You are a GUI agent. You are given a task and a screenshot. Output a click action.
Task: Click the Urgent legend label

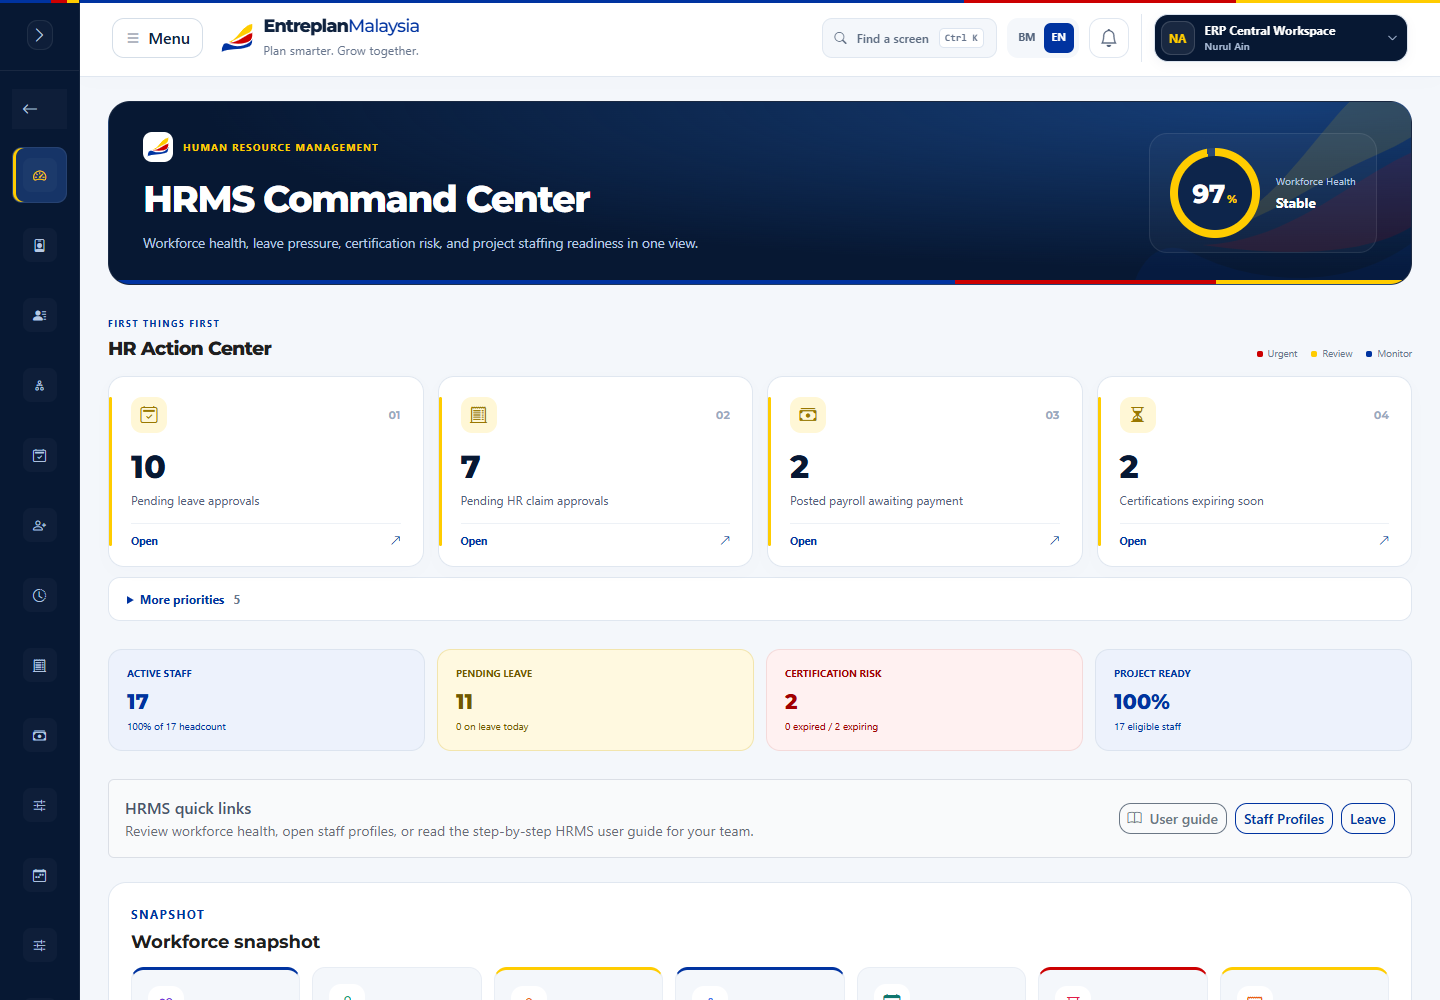click(1282, 354)
